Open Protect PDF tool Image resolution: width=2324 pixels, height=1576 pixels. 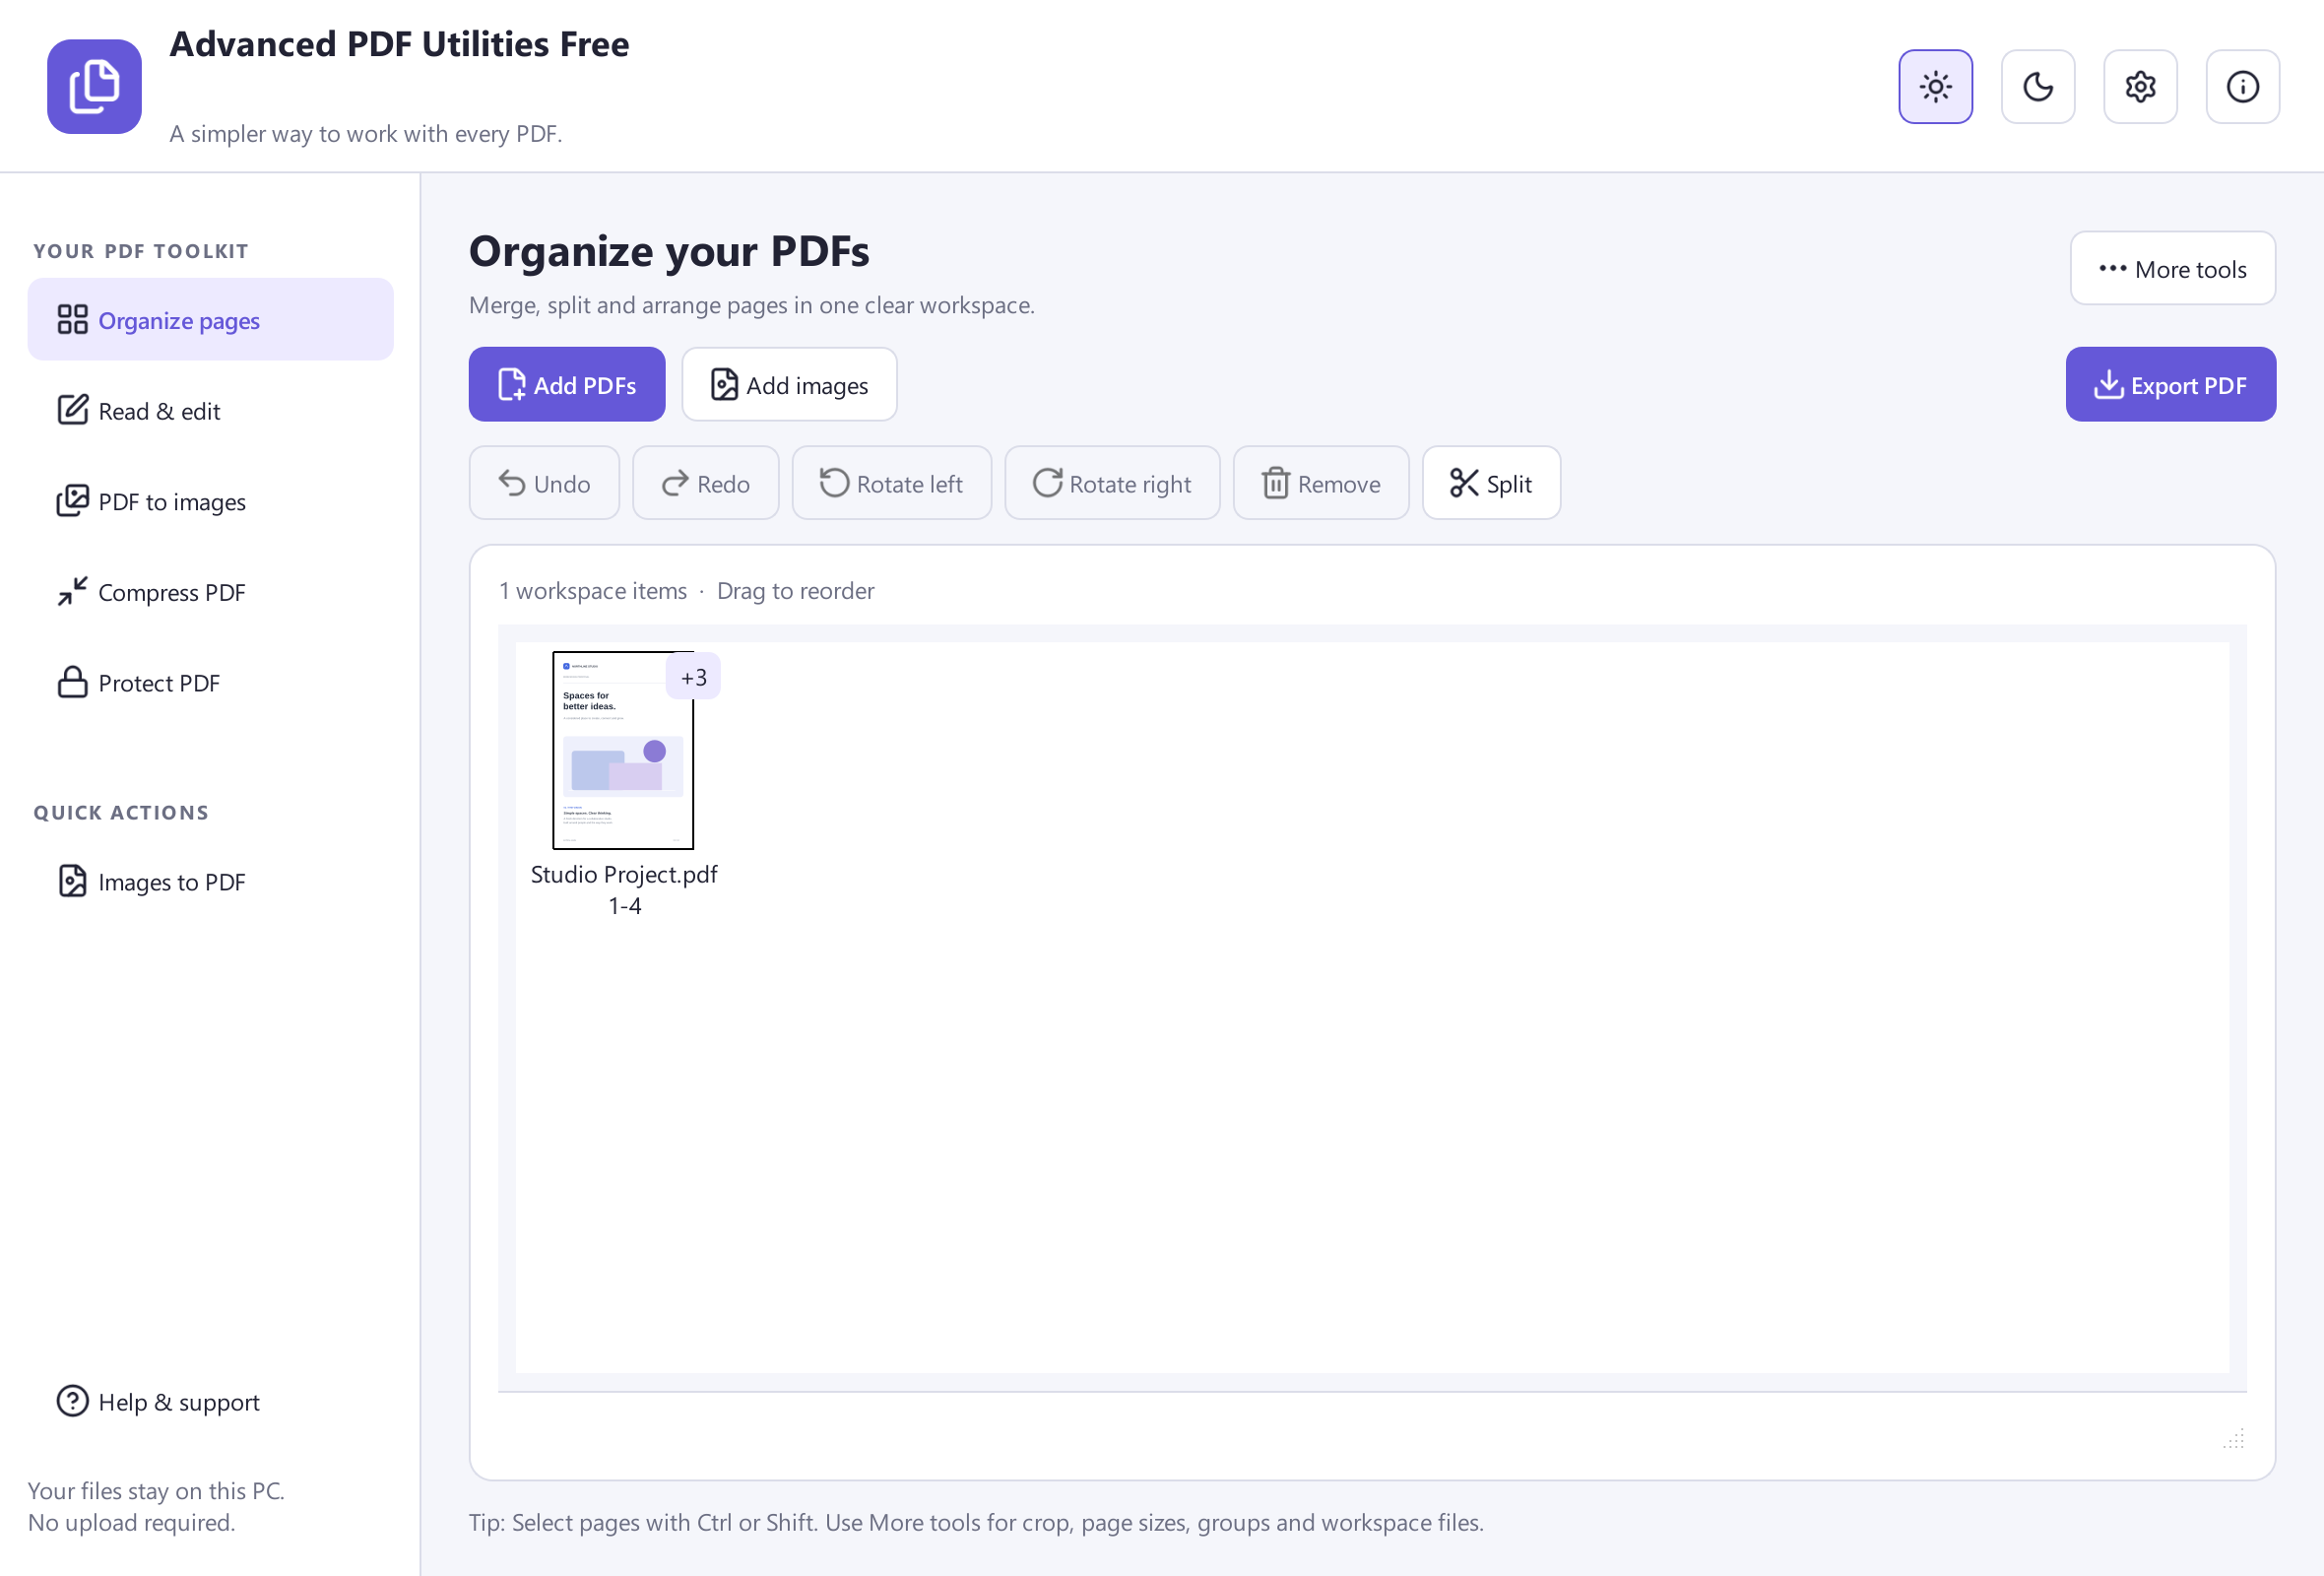coord(210,683)
